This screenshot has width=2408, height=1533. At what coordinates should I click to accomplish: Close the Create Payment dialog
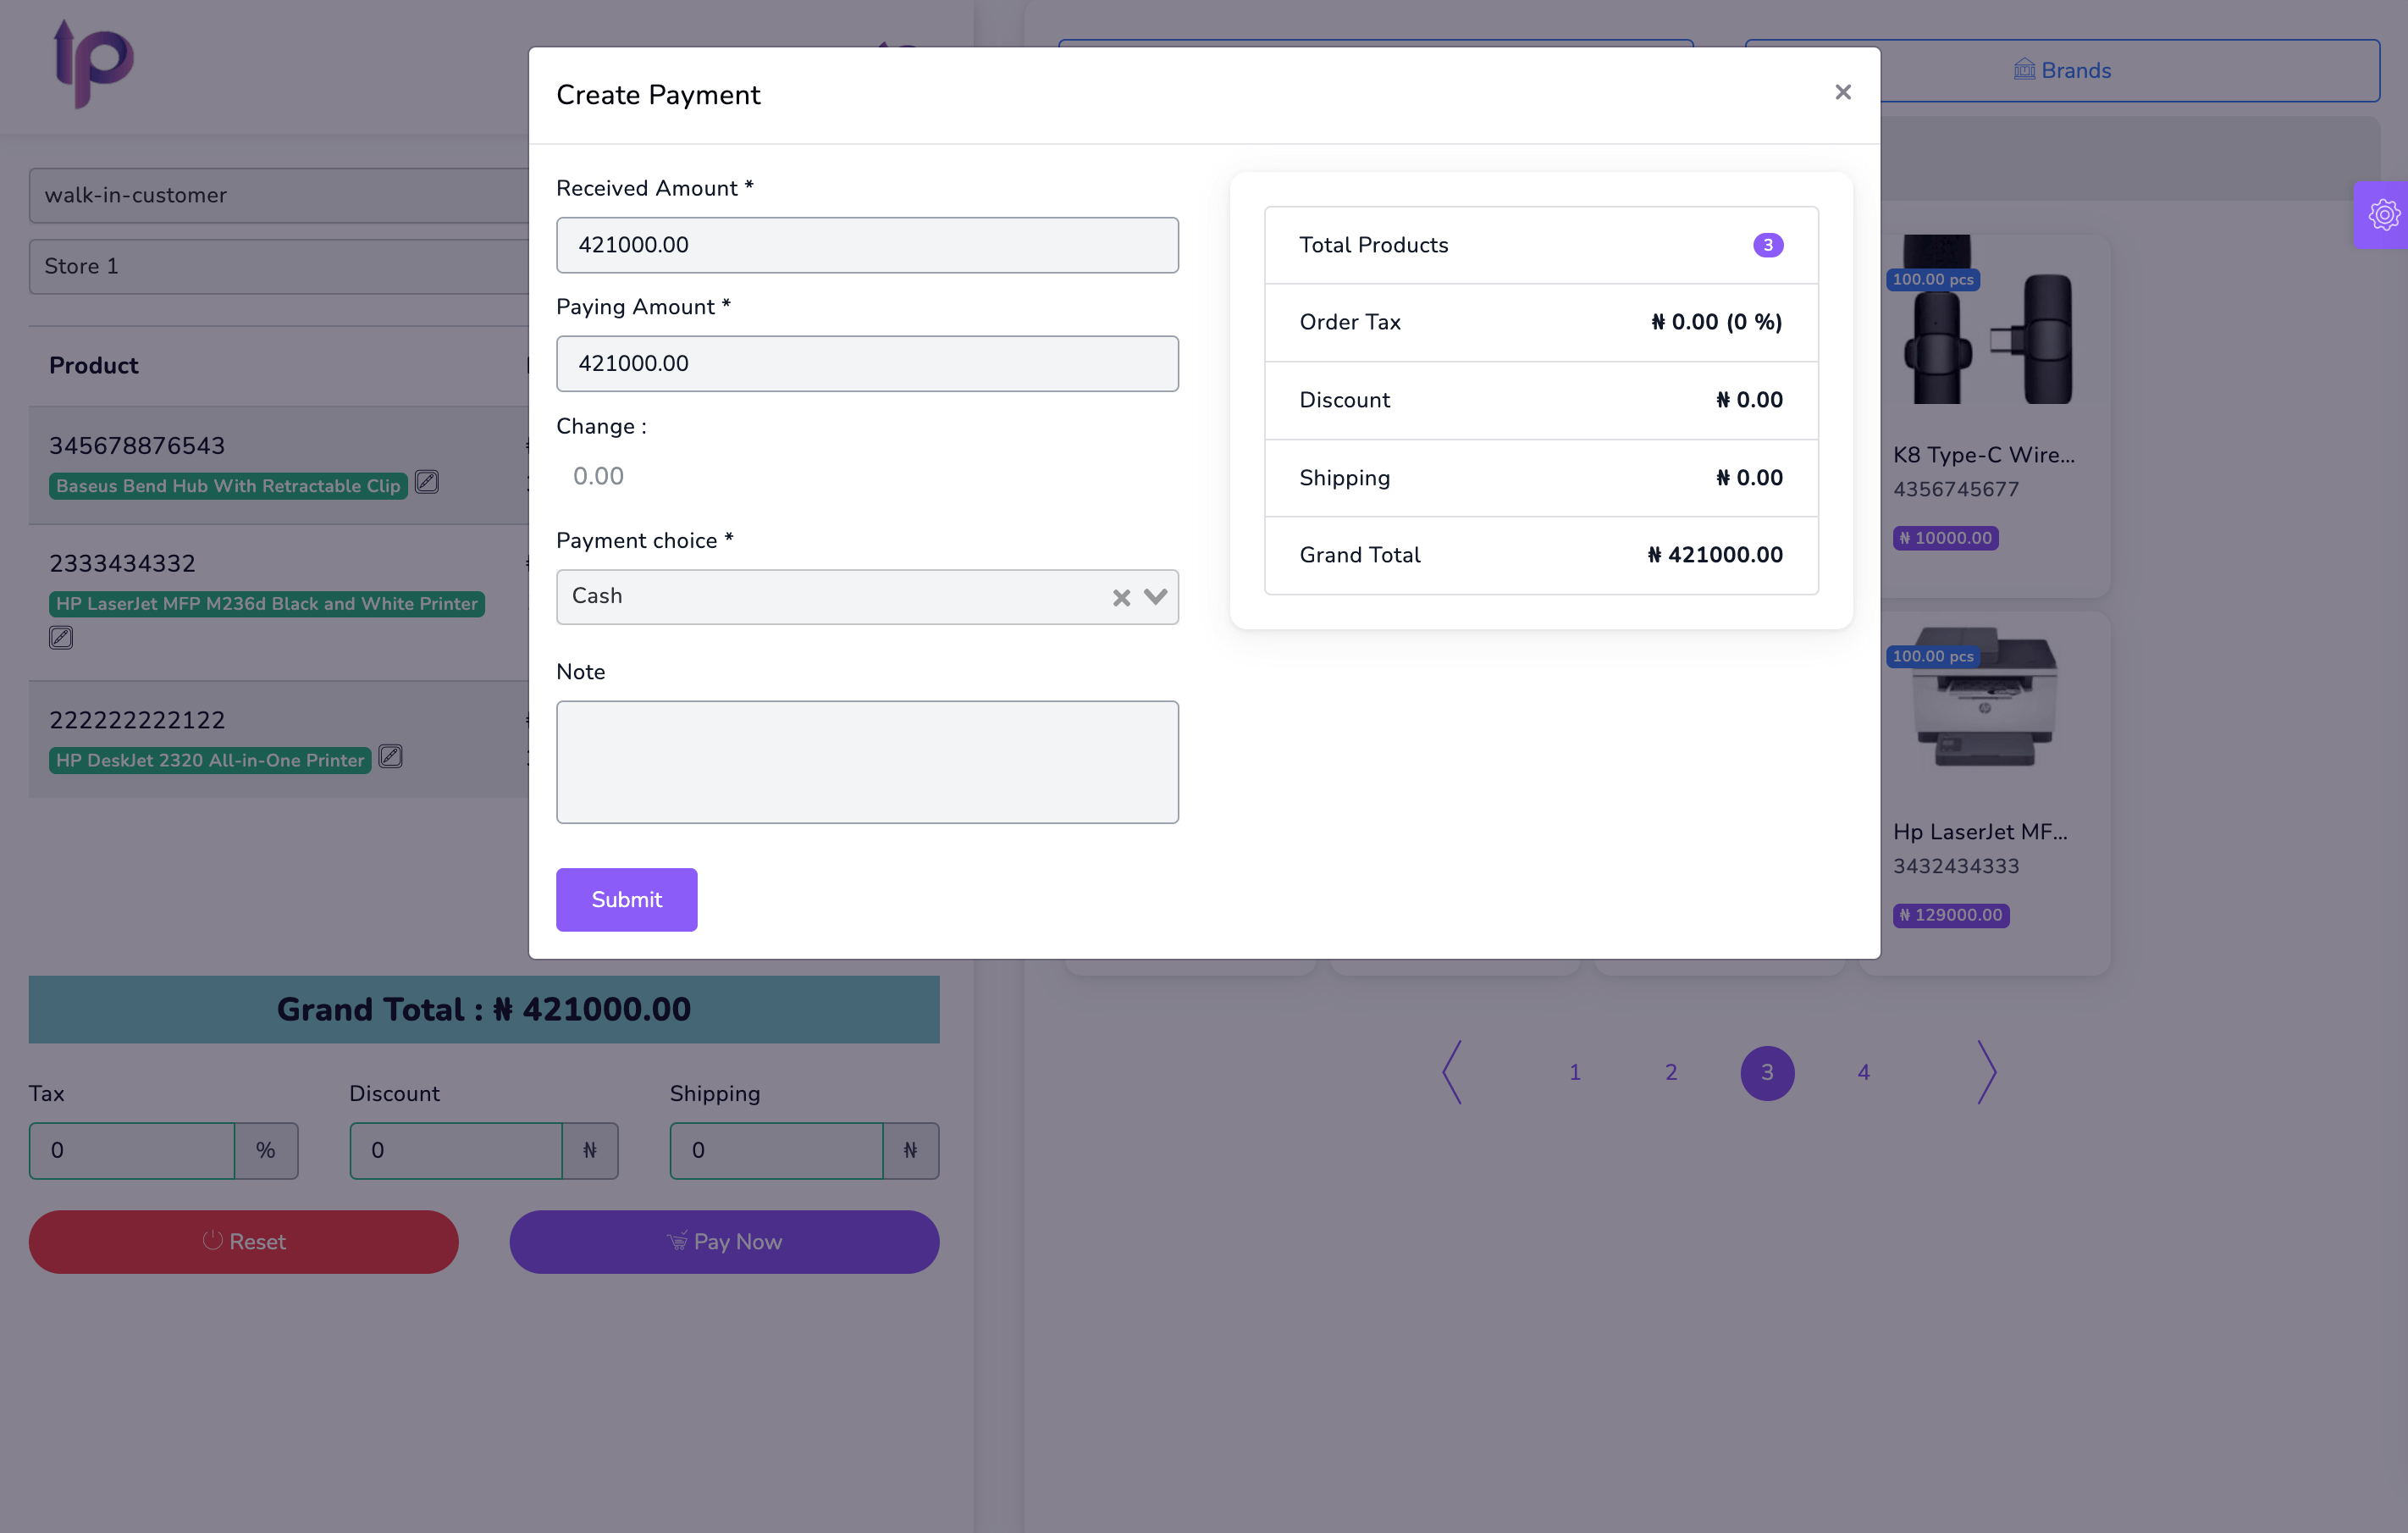(1842, 92)
